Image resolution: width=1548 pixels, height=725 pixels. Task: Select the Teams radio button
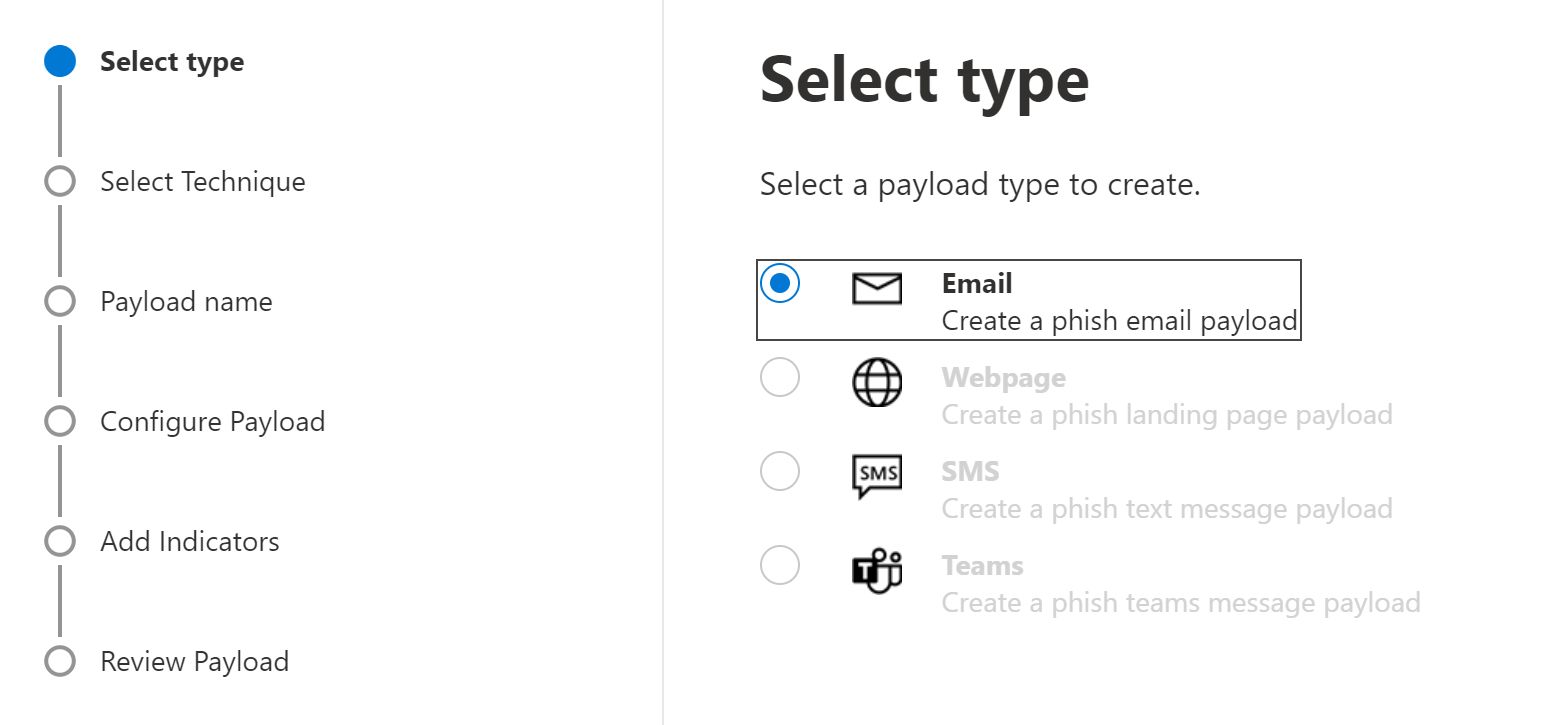tap(780, 565)
